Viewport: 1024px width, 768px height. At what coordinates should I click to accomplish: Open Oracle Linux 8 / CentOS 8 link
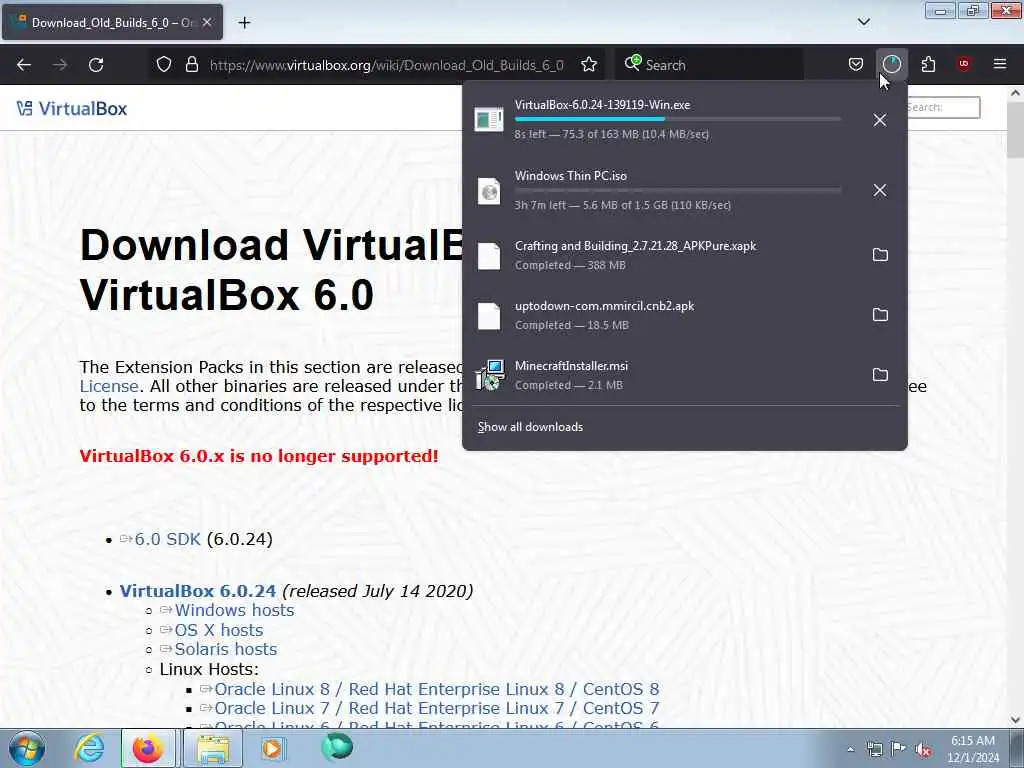point(436,689)
